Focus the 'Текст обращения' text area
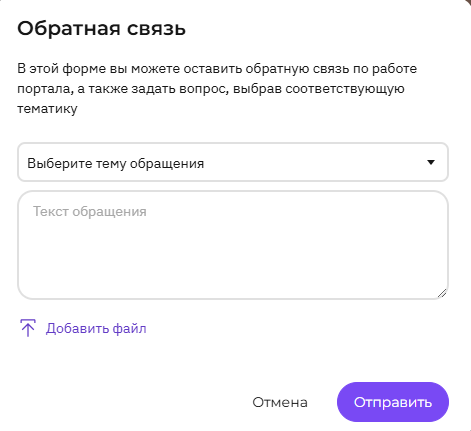The image size is (471, 431). pos(233,245)
